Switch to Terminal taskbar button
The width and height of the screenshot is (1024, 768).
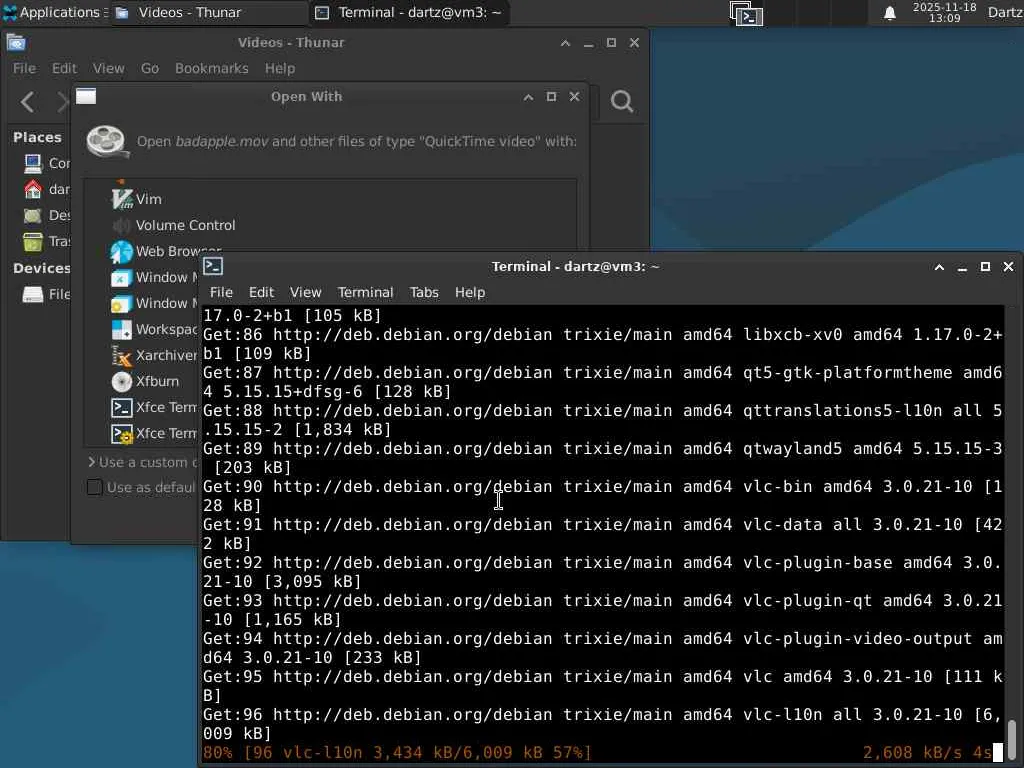coord(410,12)
